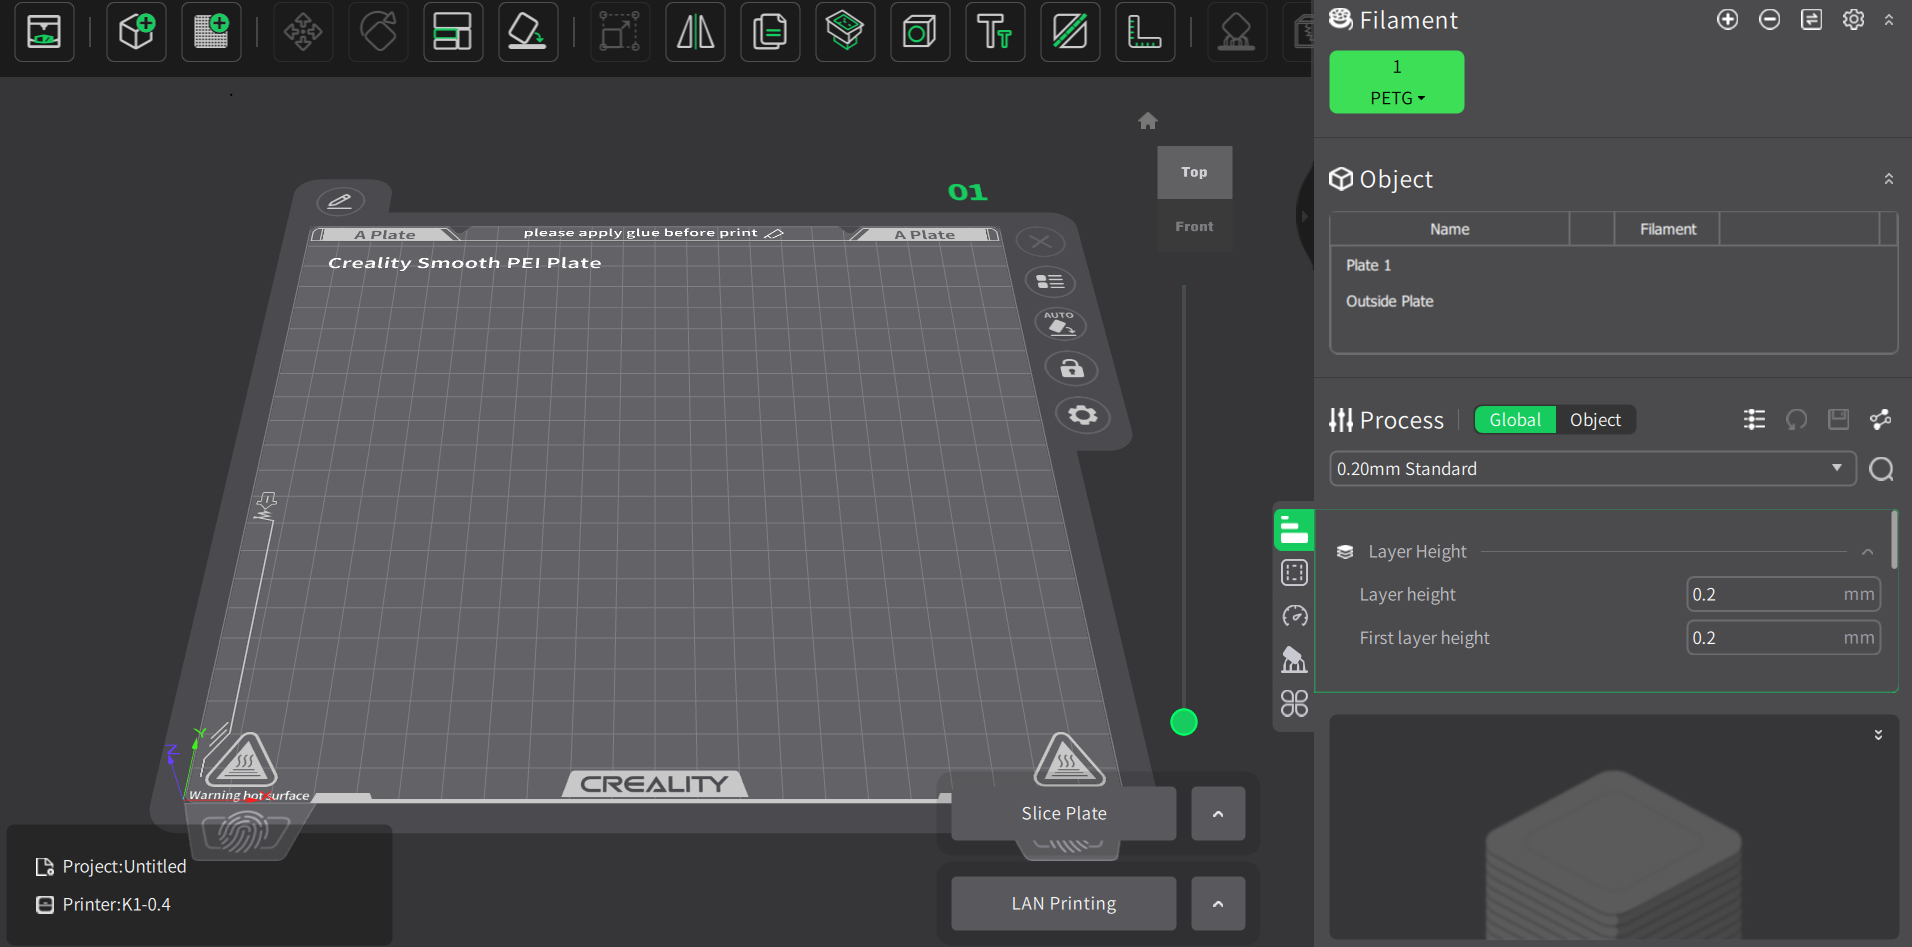
Task: Remove a filament with minus icon
Action: (1769, 20)
